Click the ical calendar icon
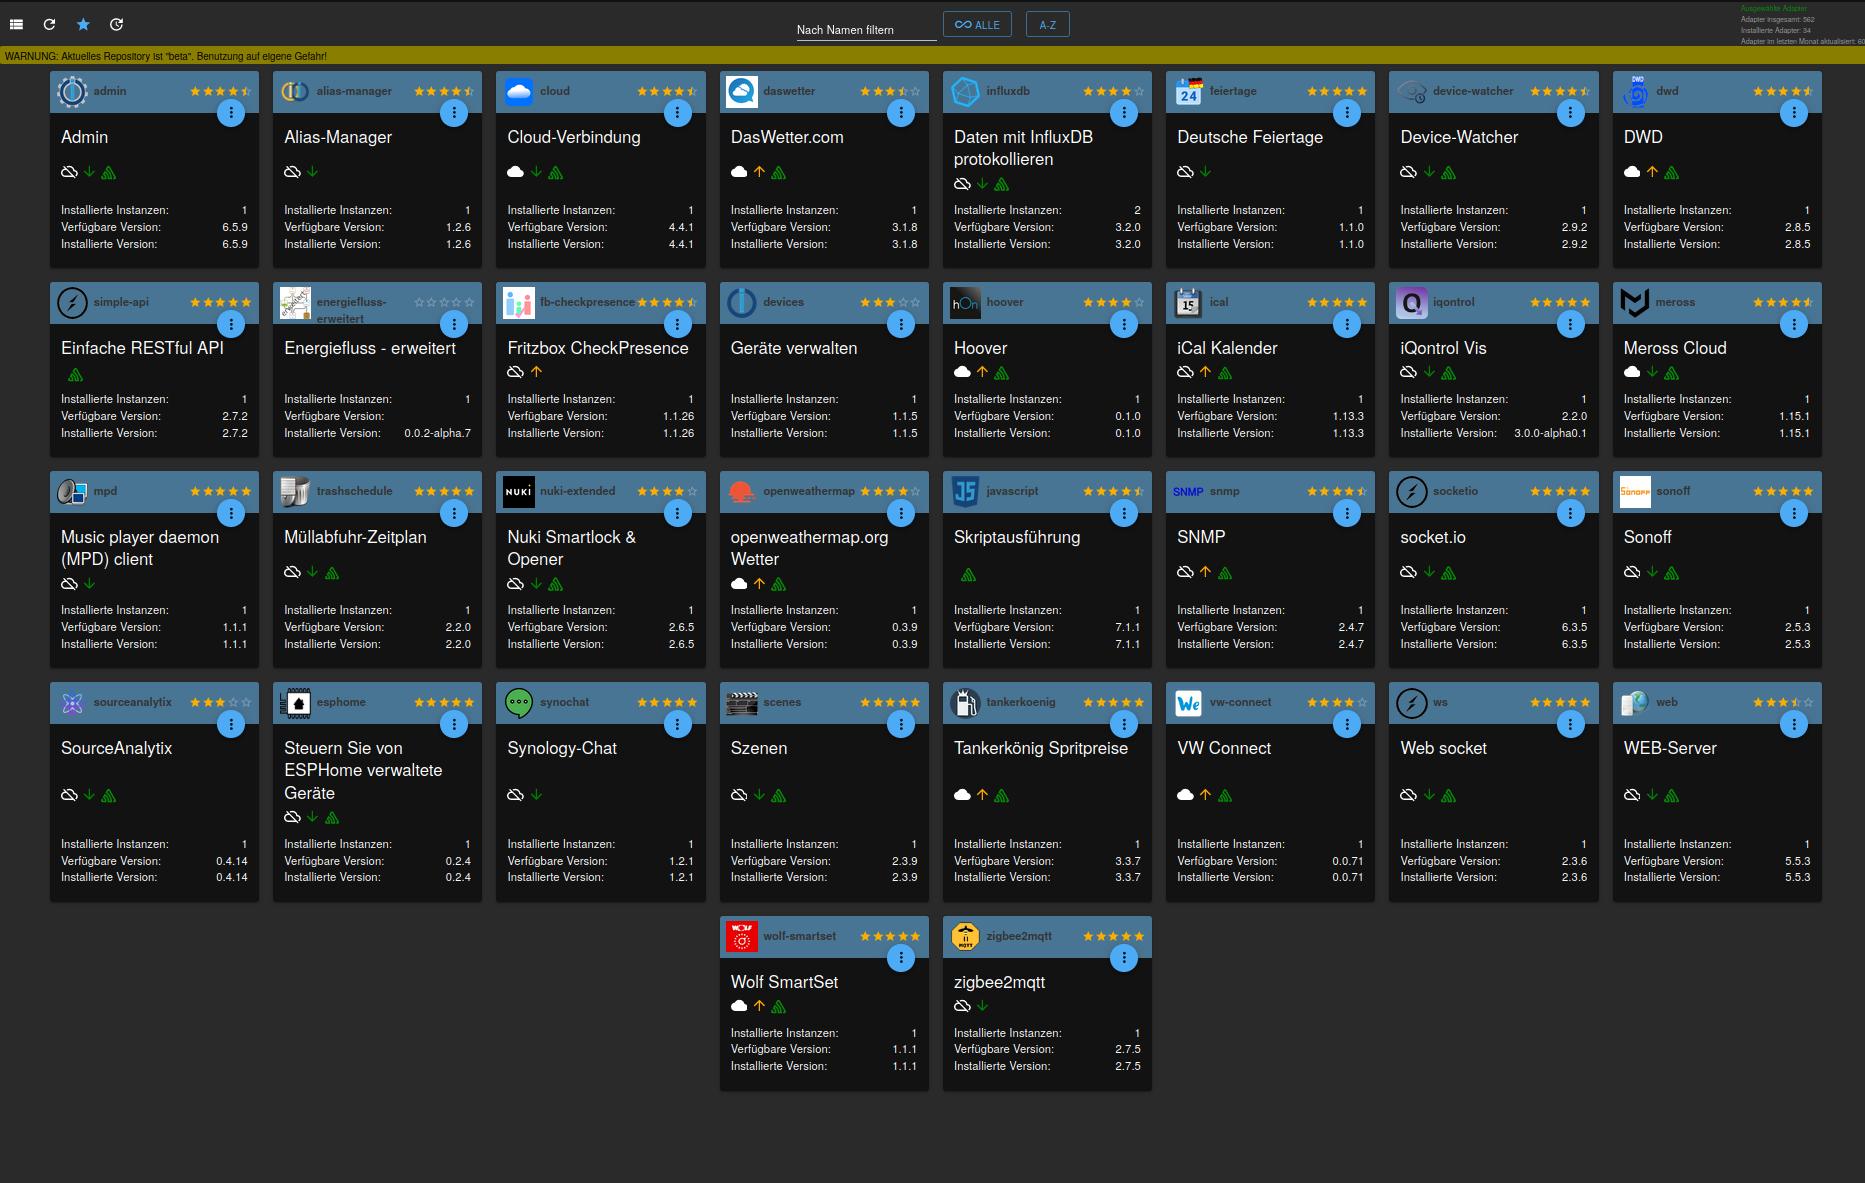1865x1183 pixels. point(1188,302)
